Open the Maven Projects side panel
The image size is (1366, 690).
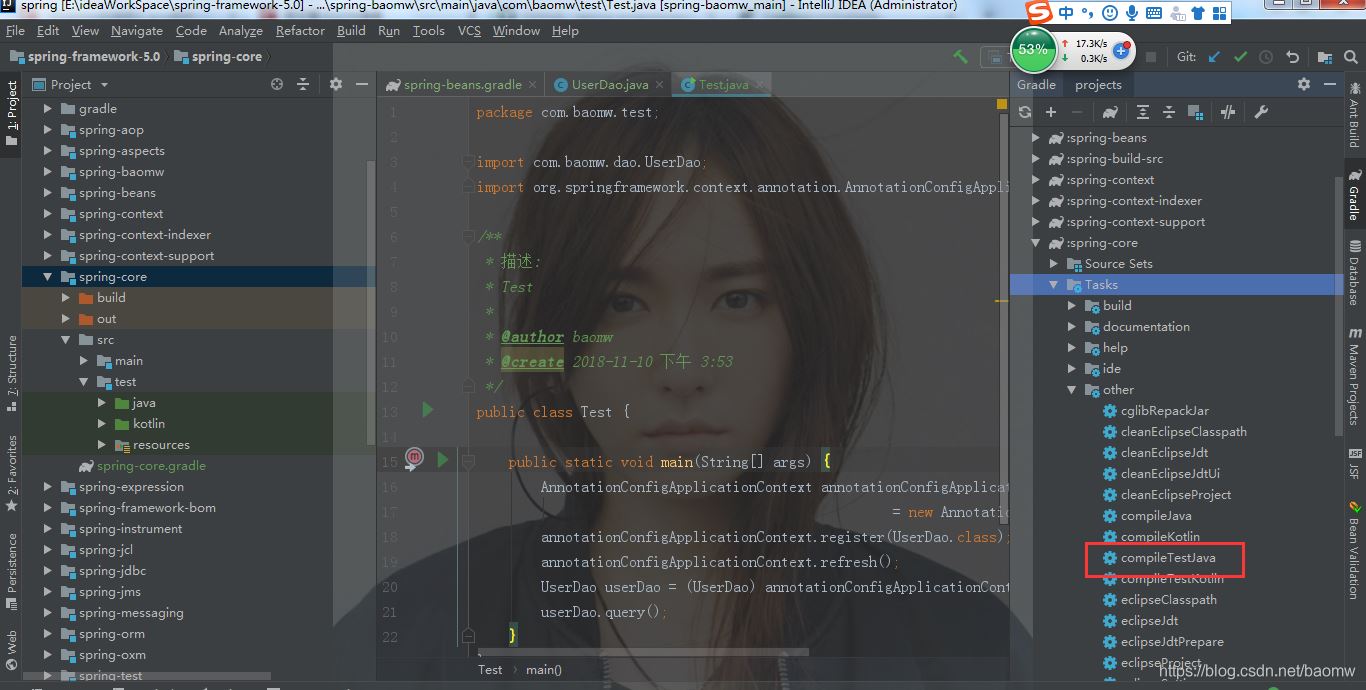[1354, 375]
